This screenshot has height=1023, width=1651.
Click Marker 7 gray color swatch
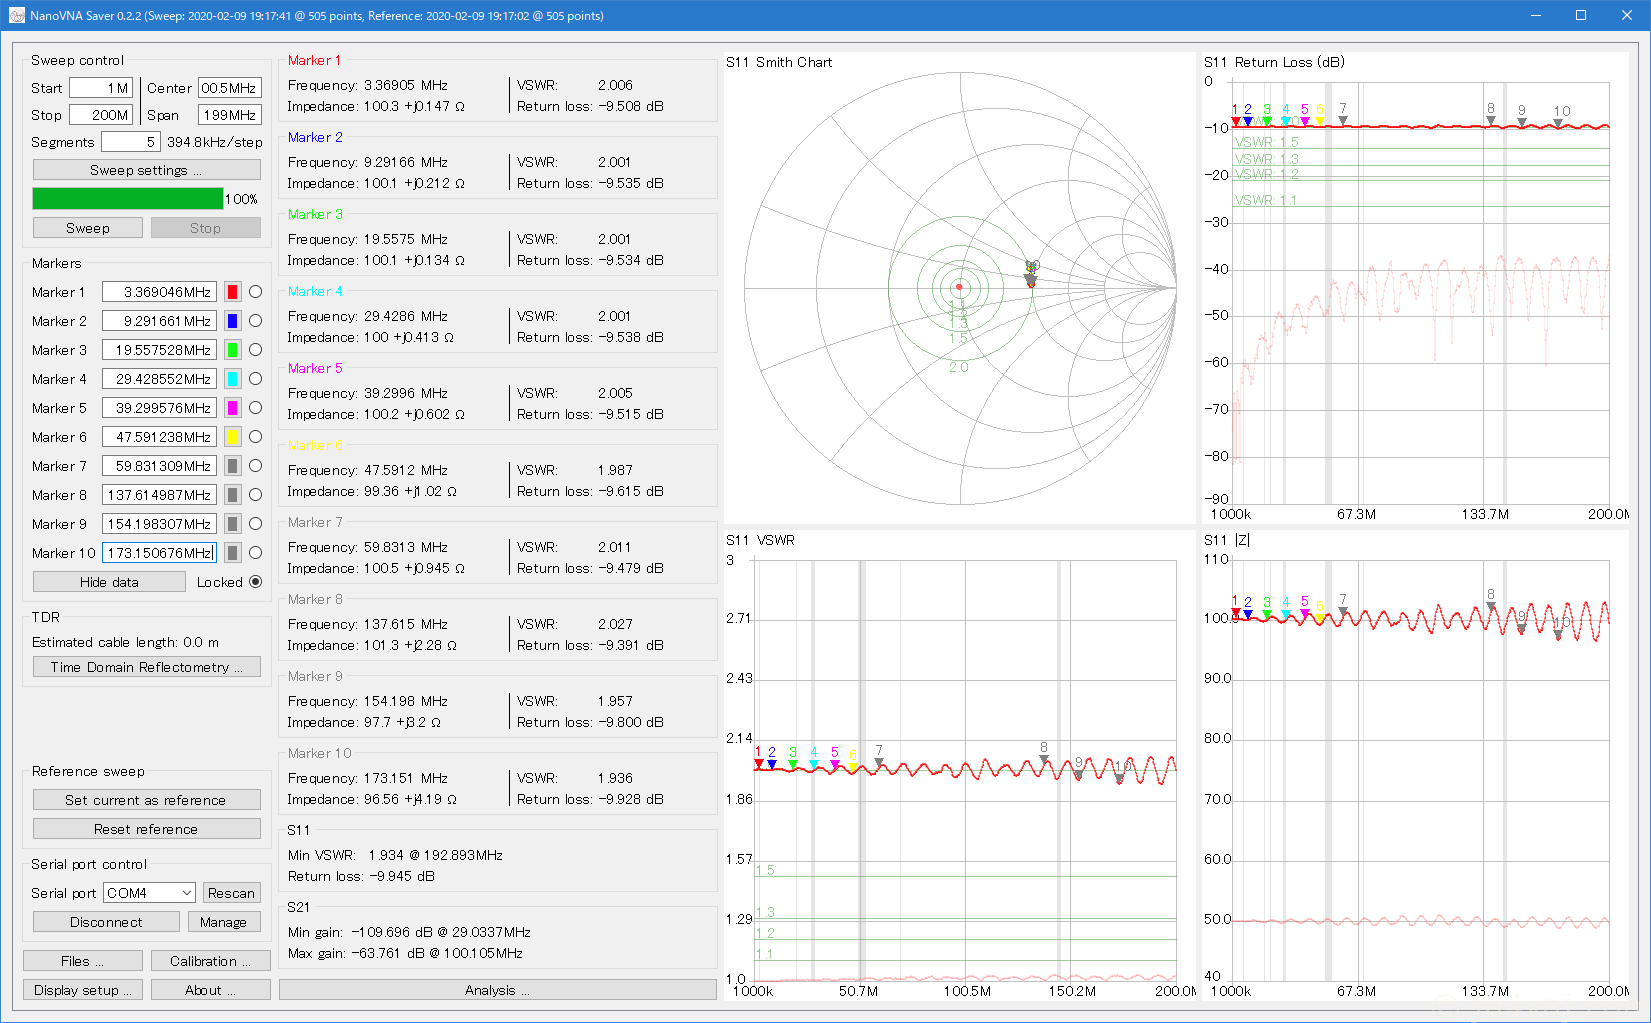point(232,466)
